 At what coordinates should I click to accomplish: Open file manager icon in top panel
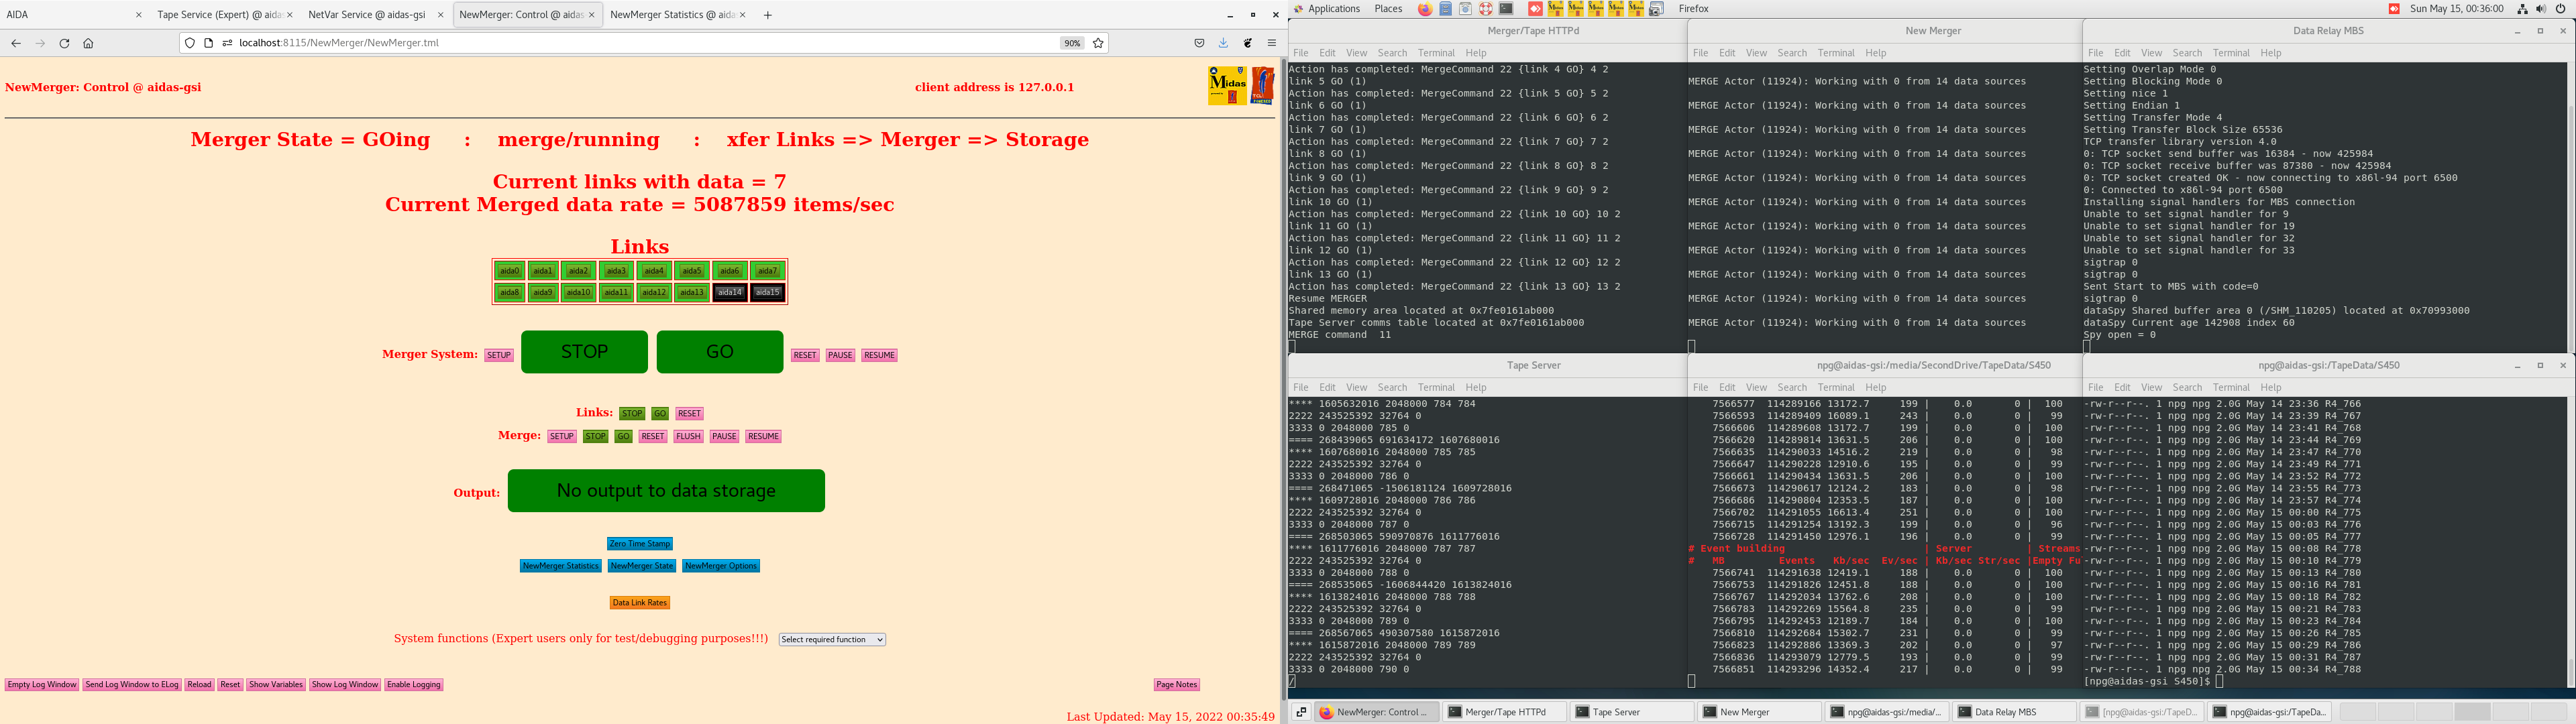coord(1445,9)
